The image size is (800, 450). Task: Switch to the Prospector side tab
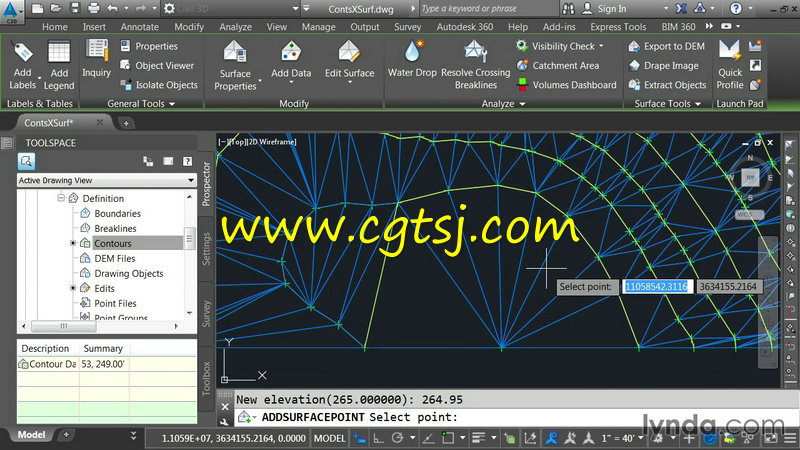[206, 184]
